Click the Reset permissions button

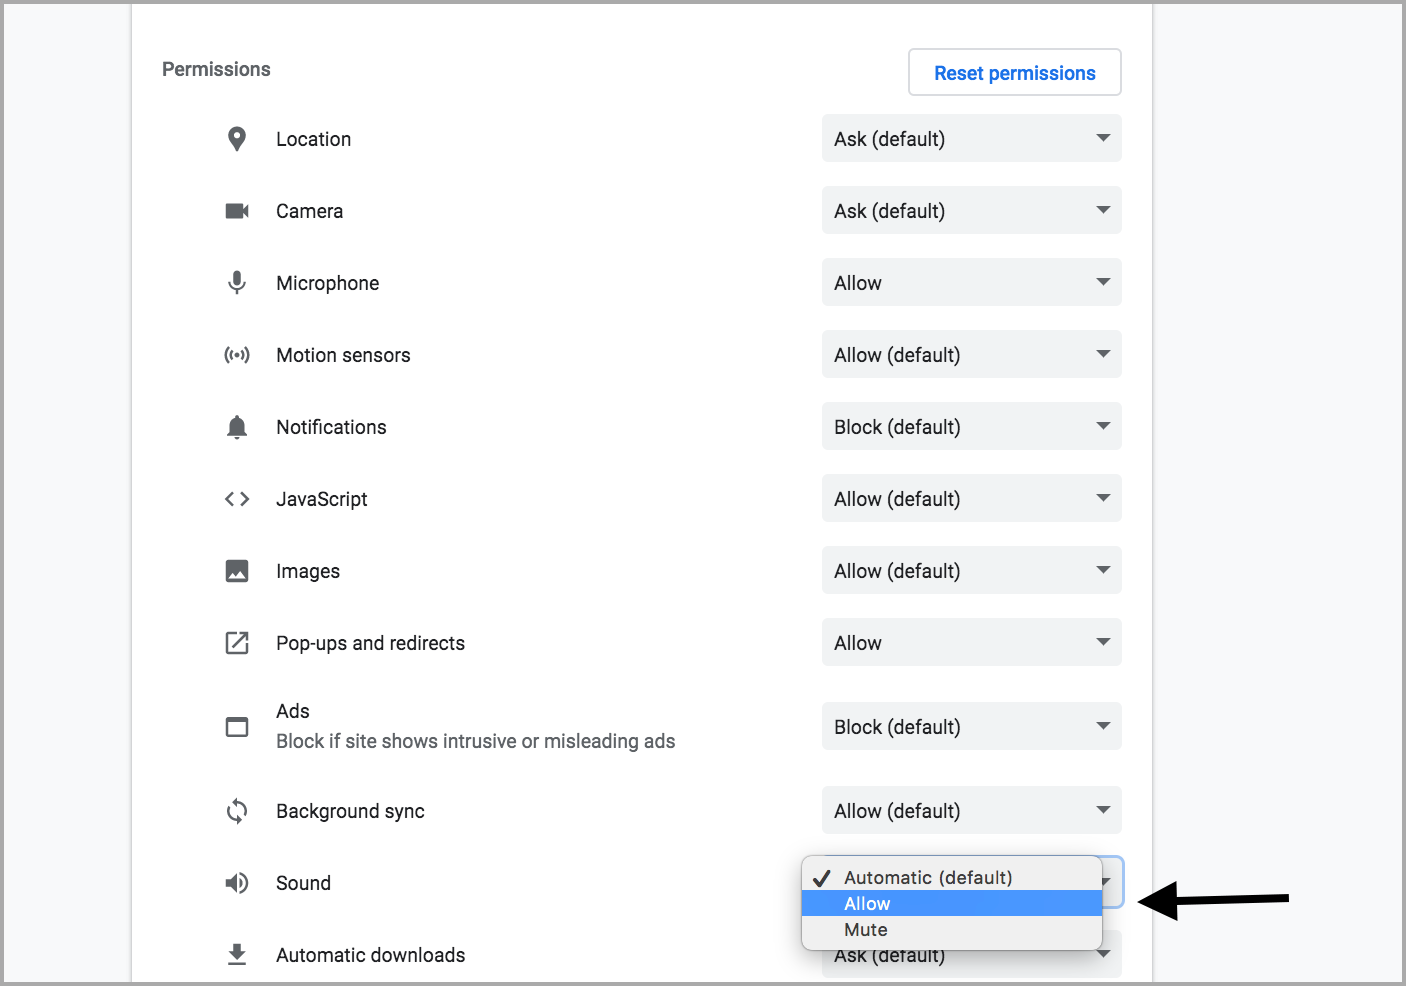[1014, 73]
